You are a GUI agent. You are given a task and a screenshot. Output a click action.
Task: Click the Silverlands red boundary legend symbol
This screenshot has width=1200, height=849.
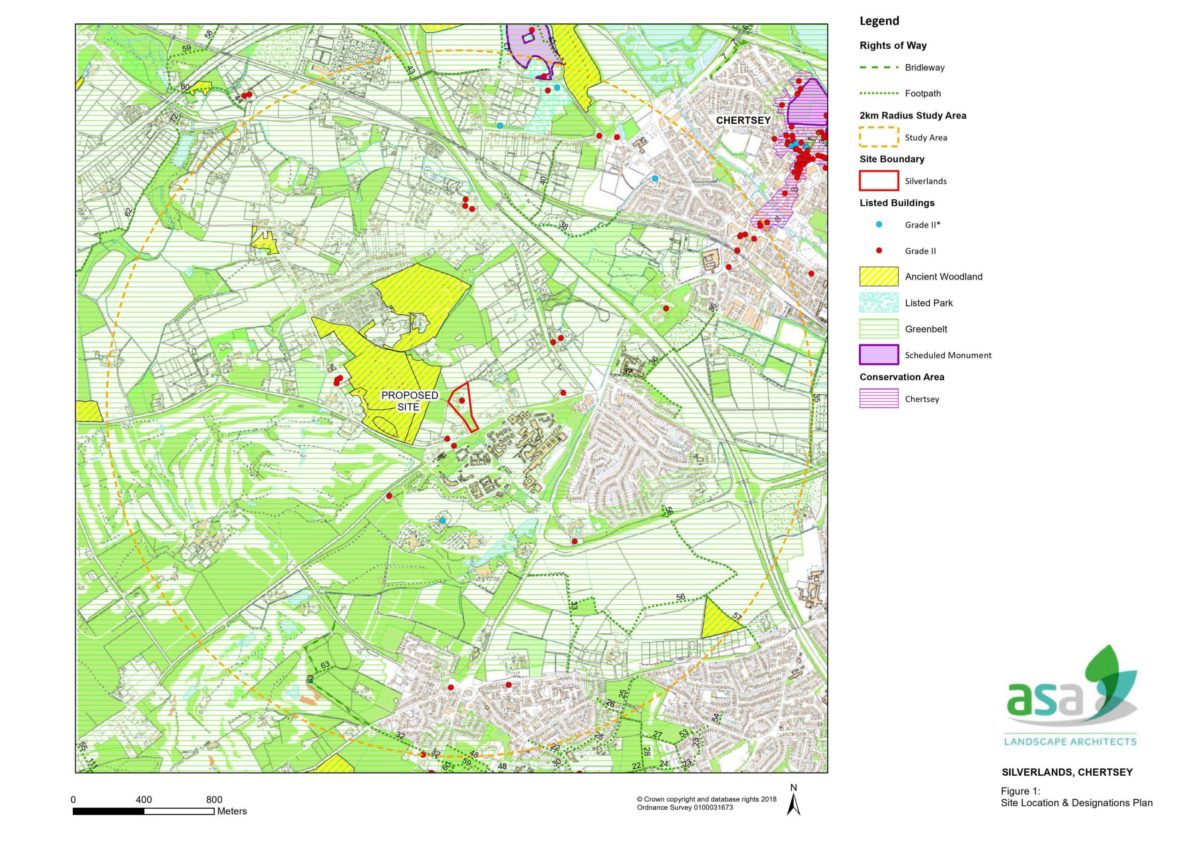coord(878,181)
